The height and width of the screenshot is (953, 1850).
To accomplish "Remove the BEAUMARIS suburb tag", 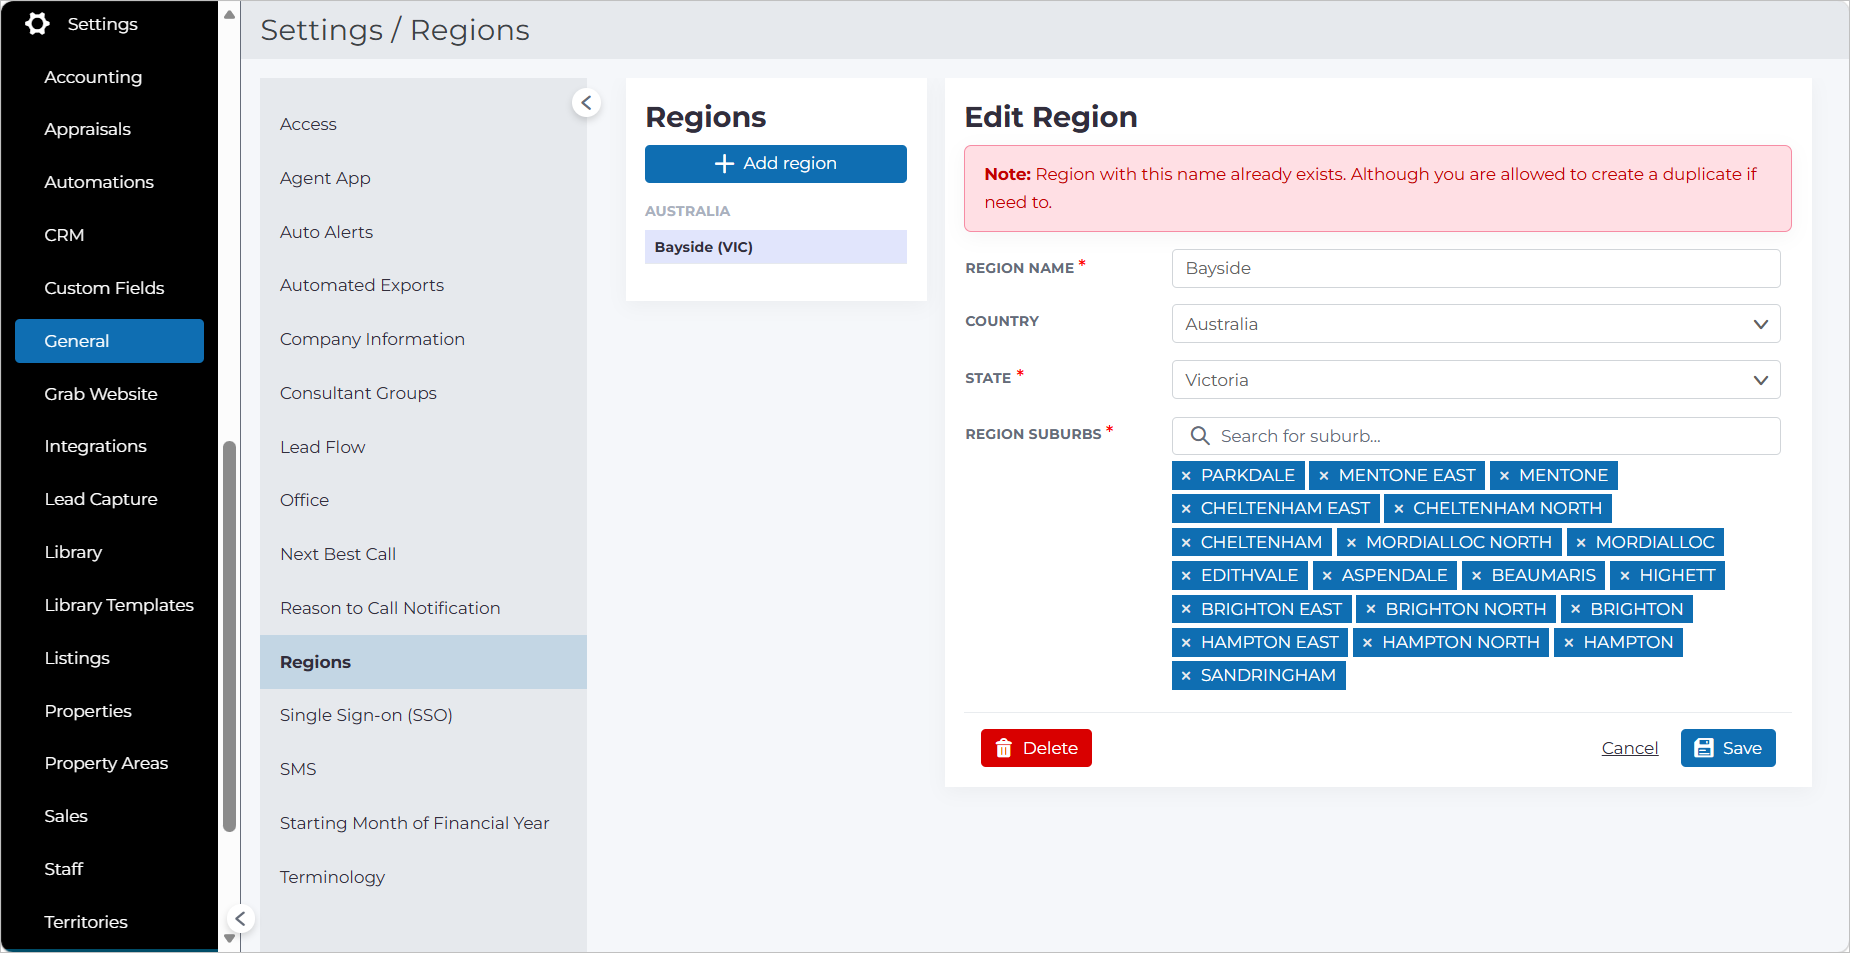I will pyautogui.click(x=1476, y=576).
